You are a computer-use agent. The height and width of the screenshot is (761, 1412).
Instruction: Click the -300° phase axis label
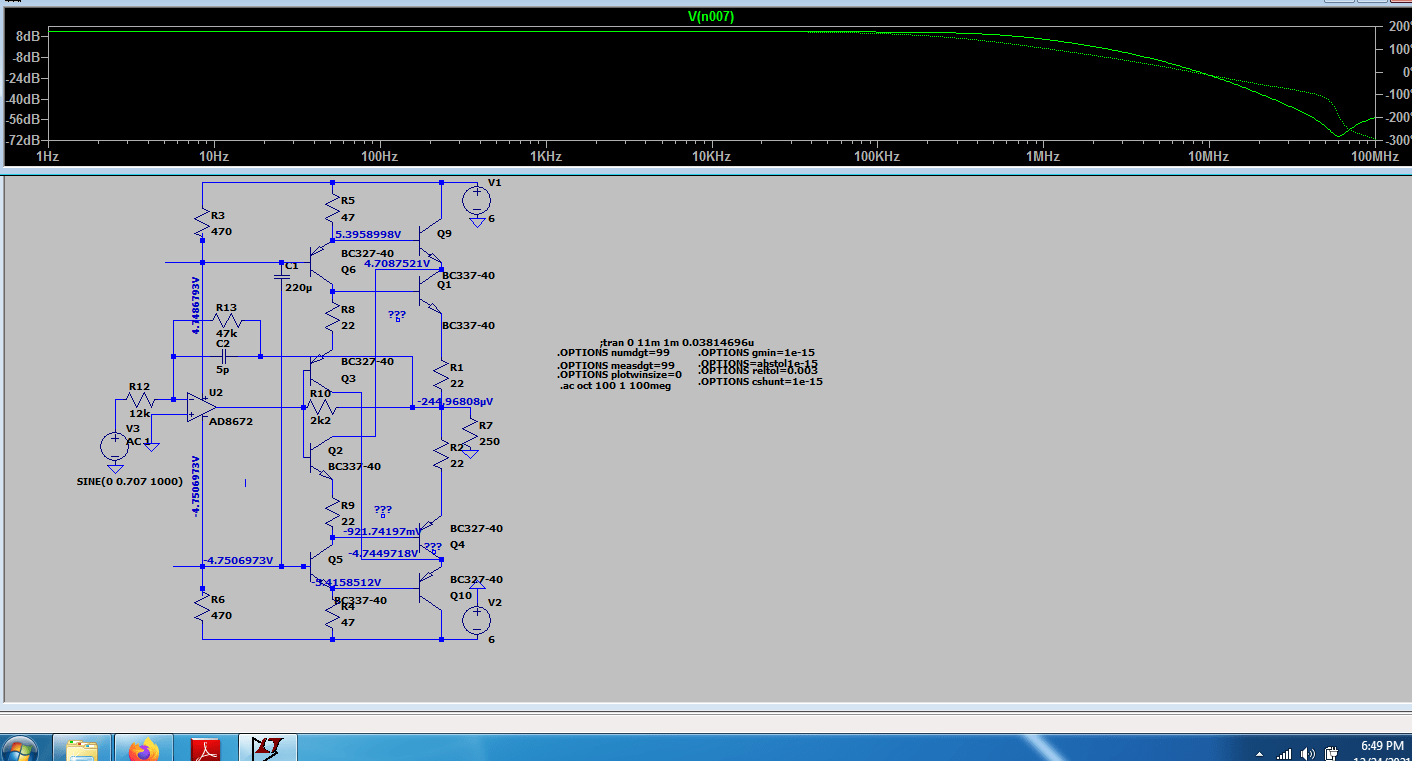tap(1397, 140)
